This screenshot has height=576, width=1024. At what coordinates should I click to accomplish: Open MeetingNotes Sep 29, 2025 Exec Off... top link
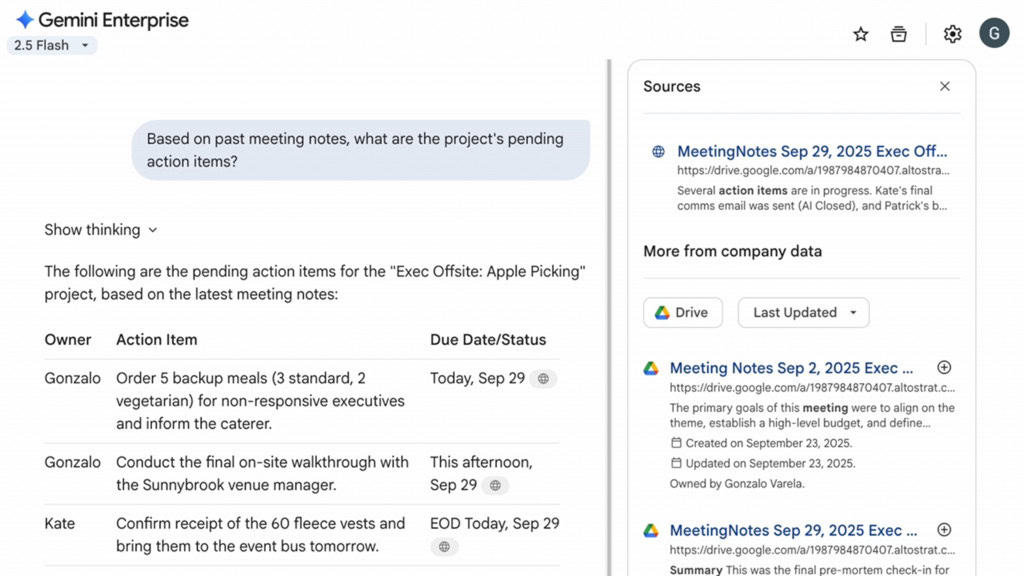click(x=812, y=152)
